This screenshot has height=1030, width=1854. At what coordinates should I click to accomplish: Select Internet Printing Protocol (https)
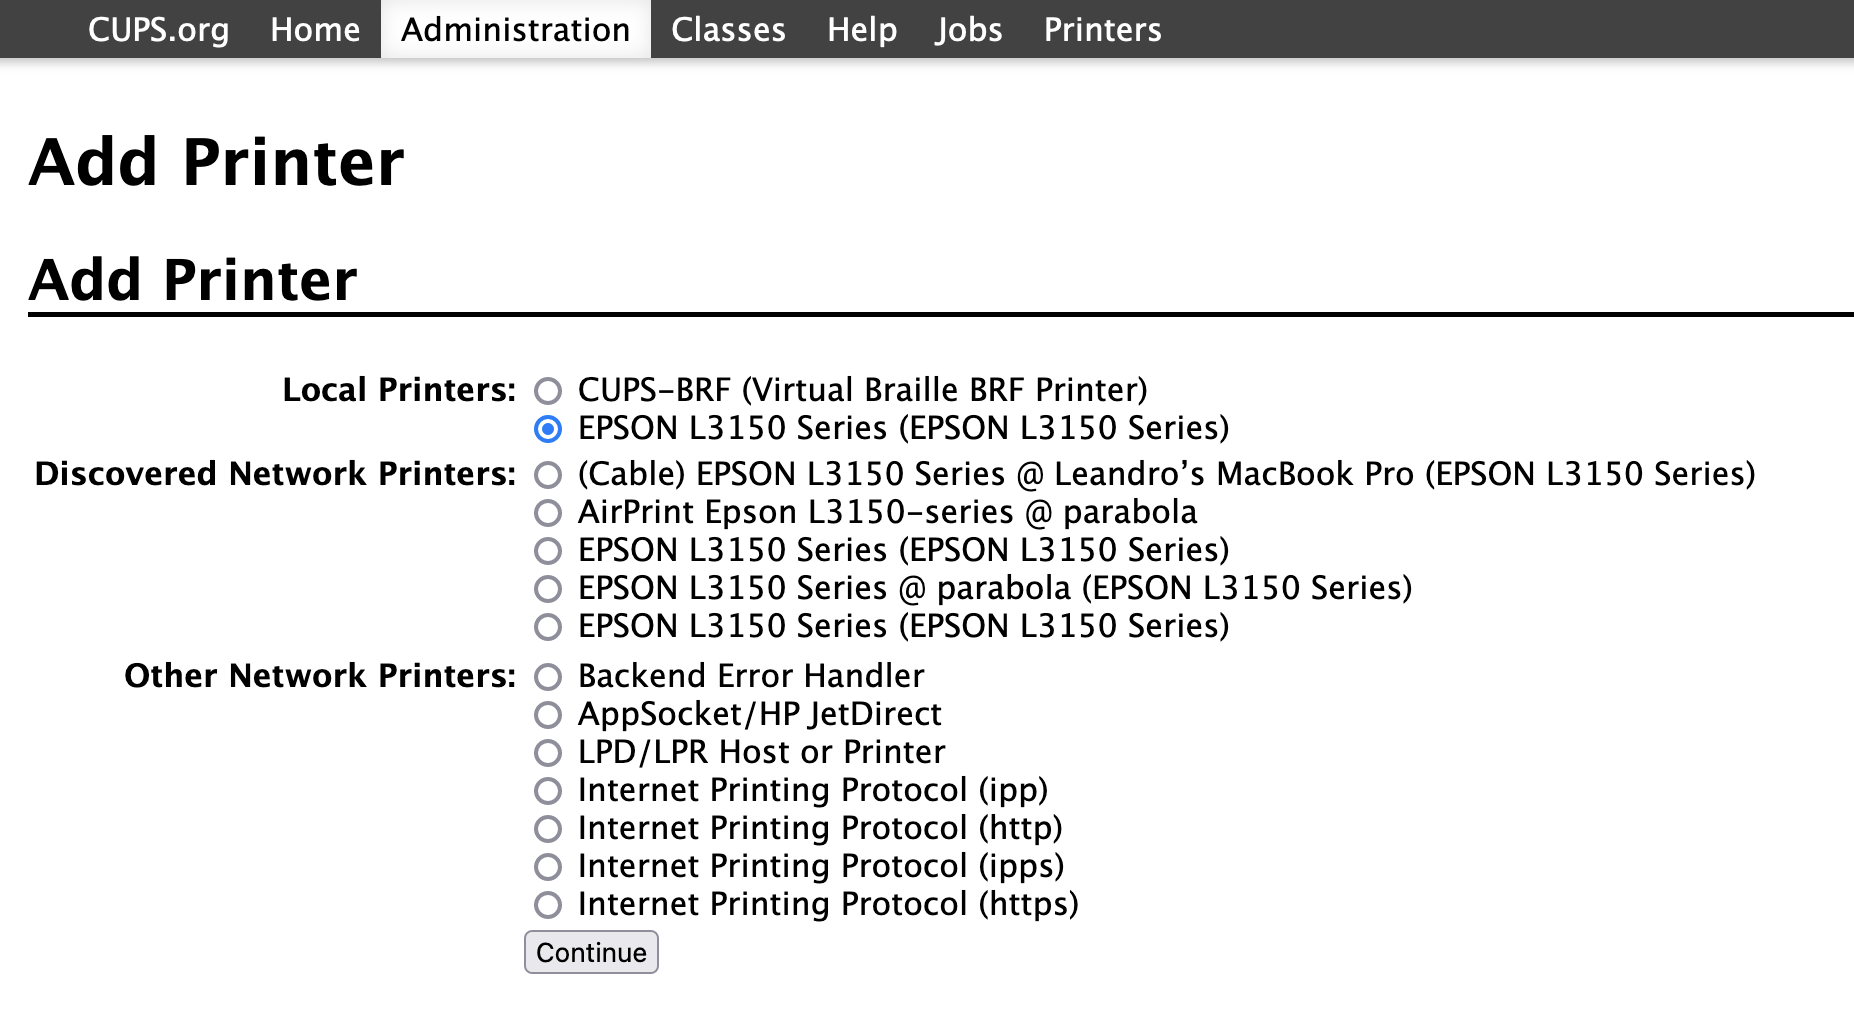pos(548,904)
